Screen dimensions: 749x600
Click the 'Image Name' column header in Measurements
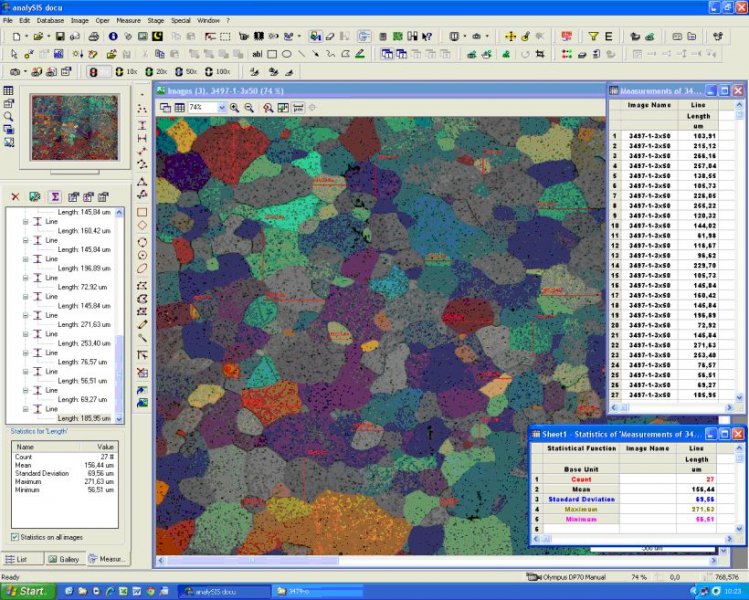(649, 105)
